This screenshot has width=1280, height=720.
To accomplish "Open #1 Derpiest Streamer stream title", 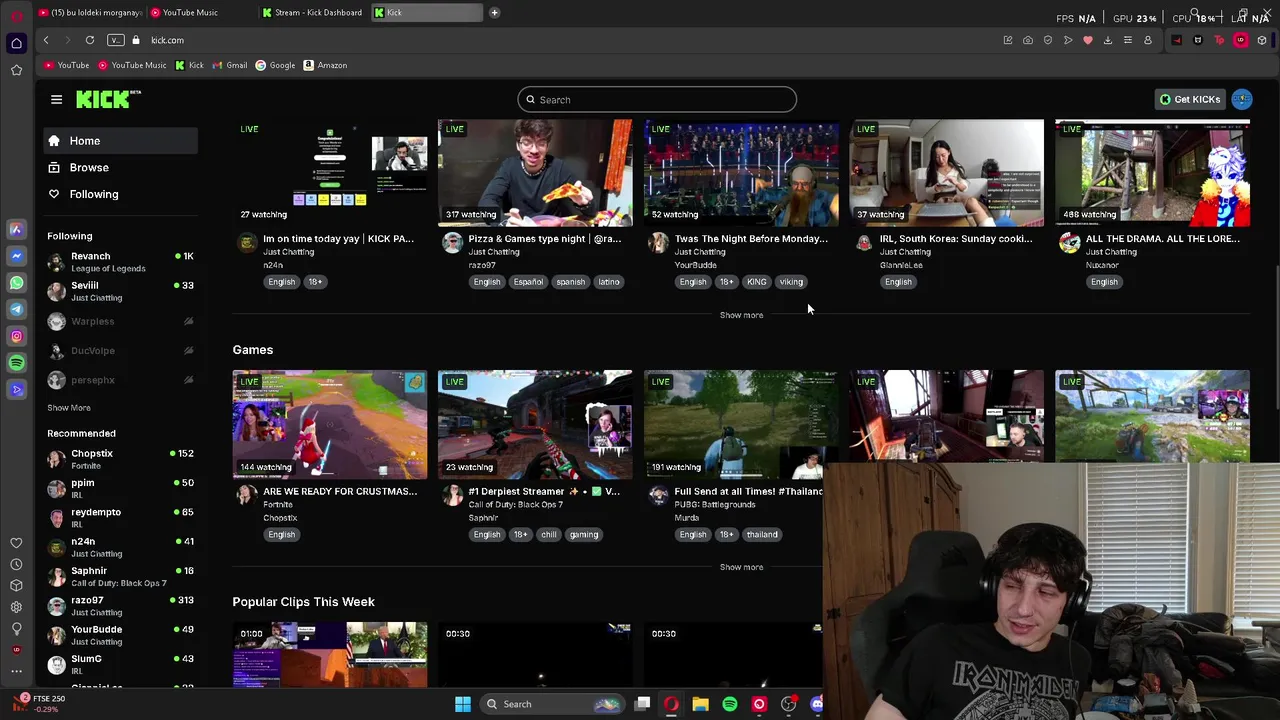I will point(544,491).
